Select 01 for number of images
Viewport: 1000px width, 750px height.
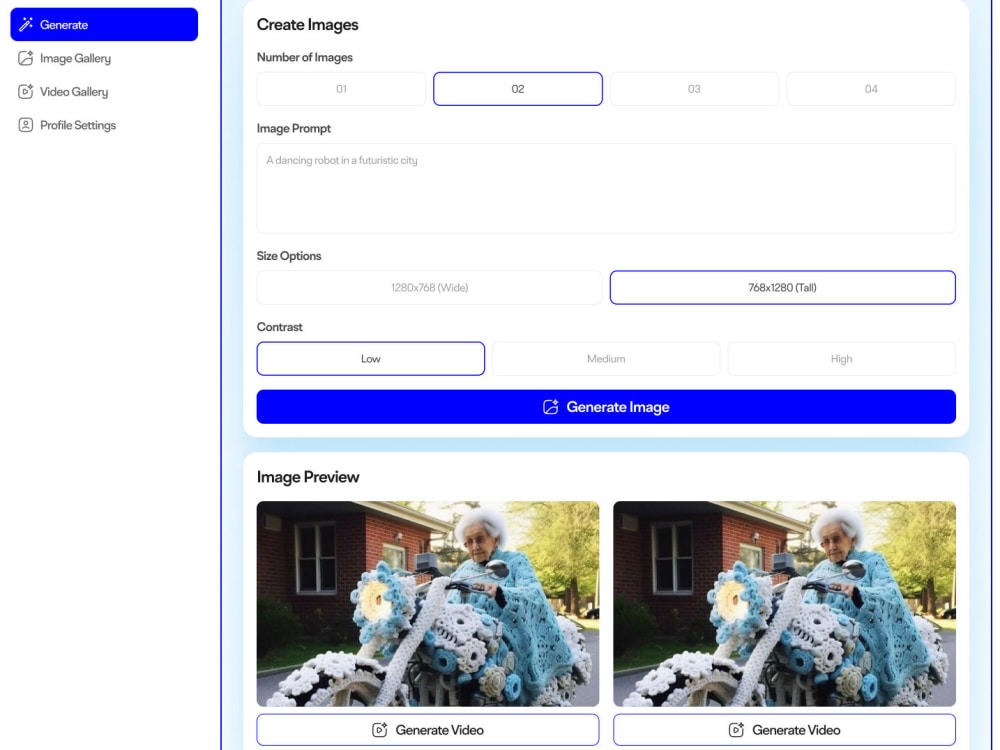coord(341,89)
